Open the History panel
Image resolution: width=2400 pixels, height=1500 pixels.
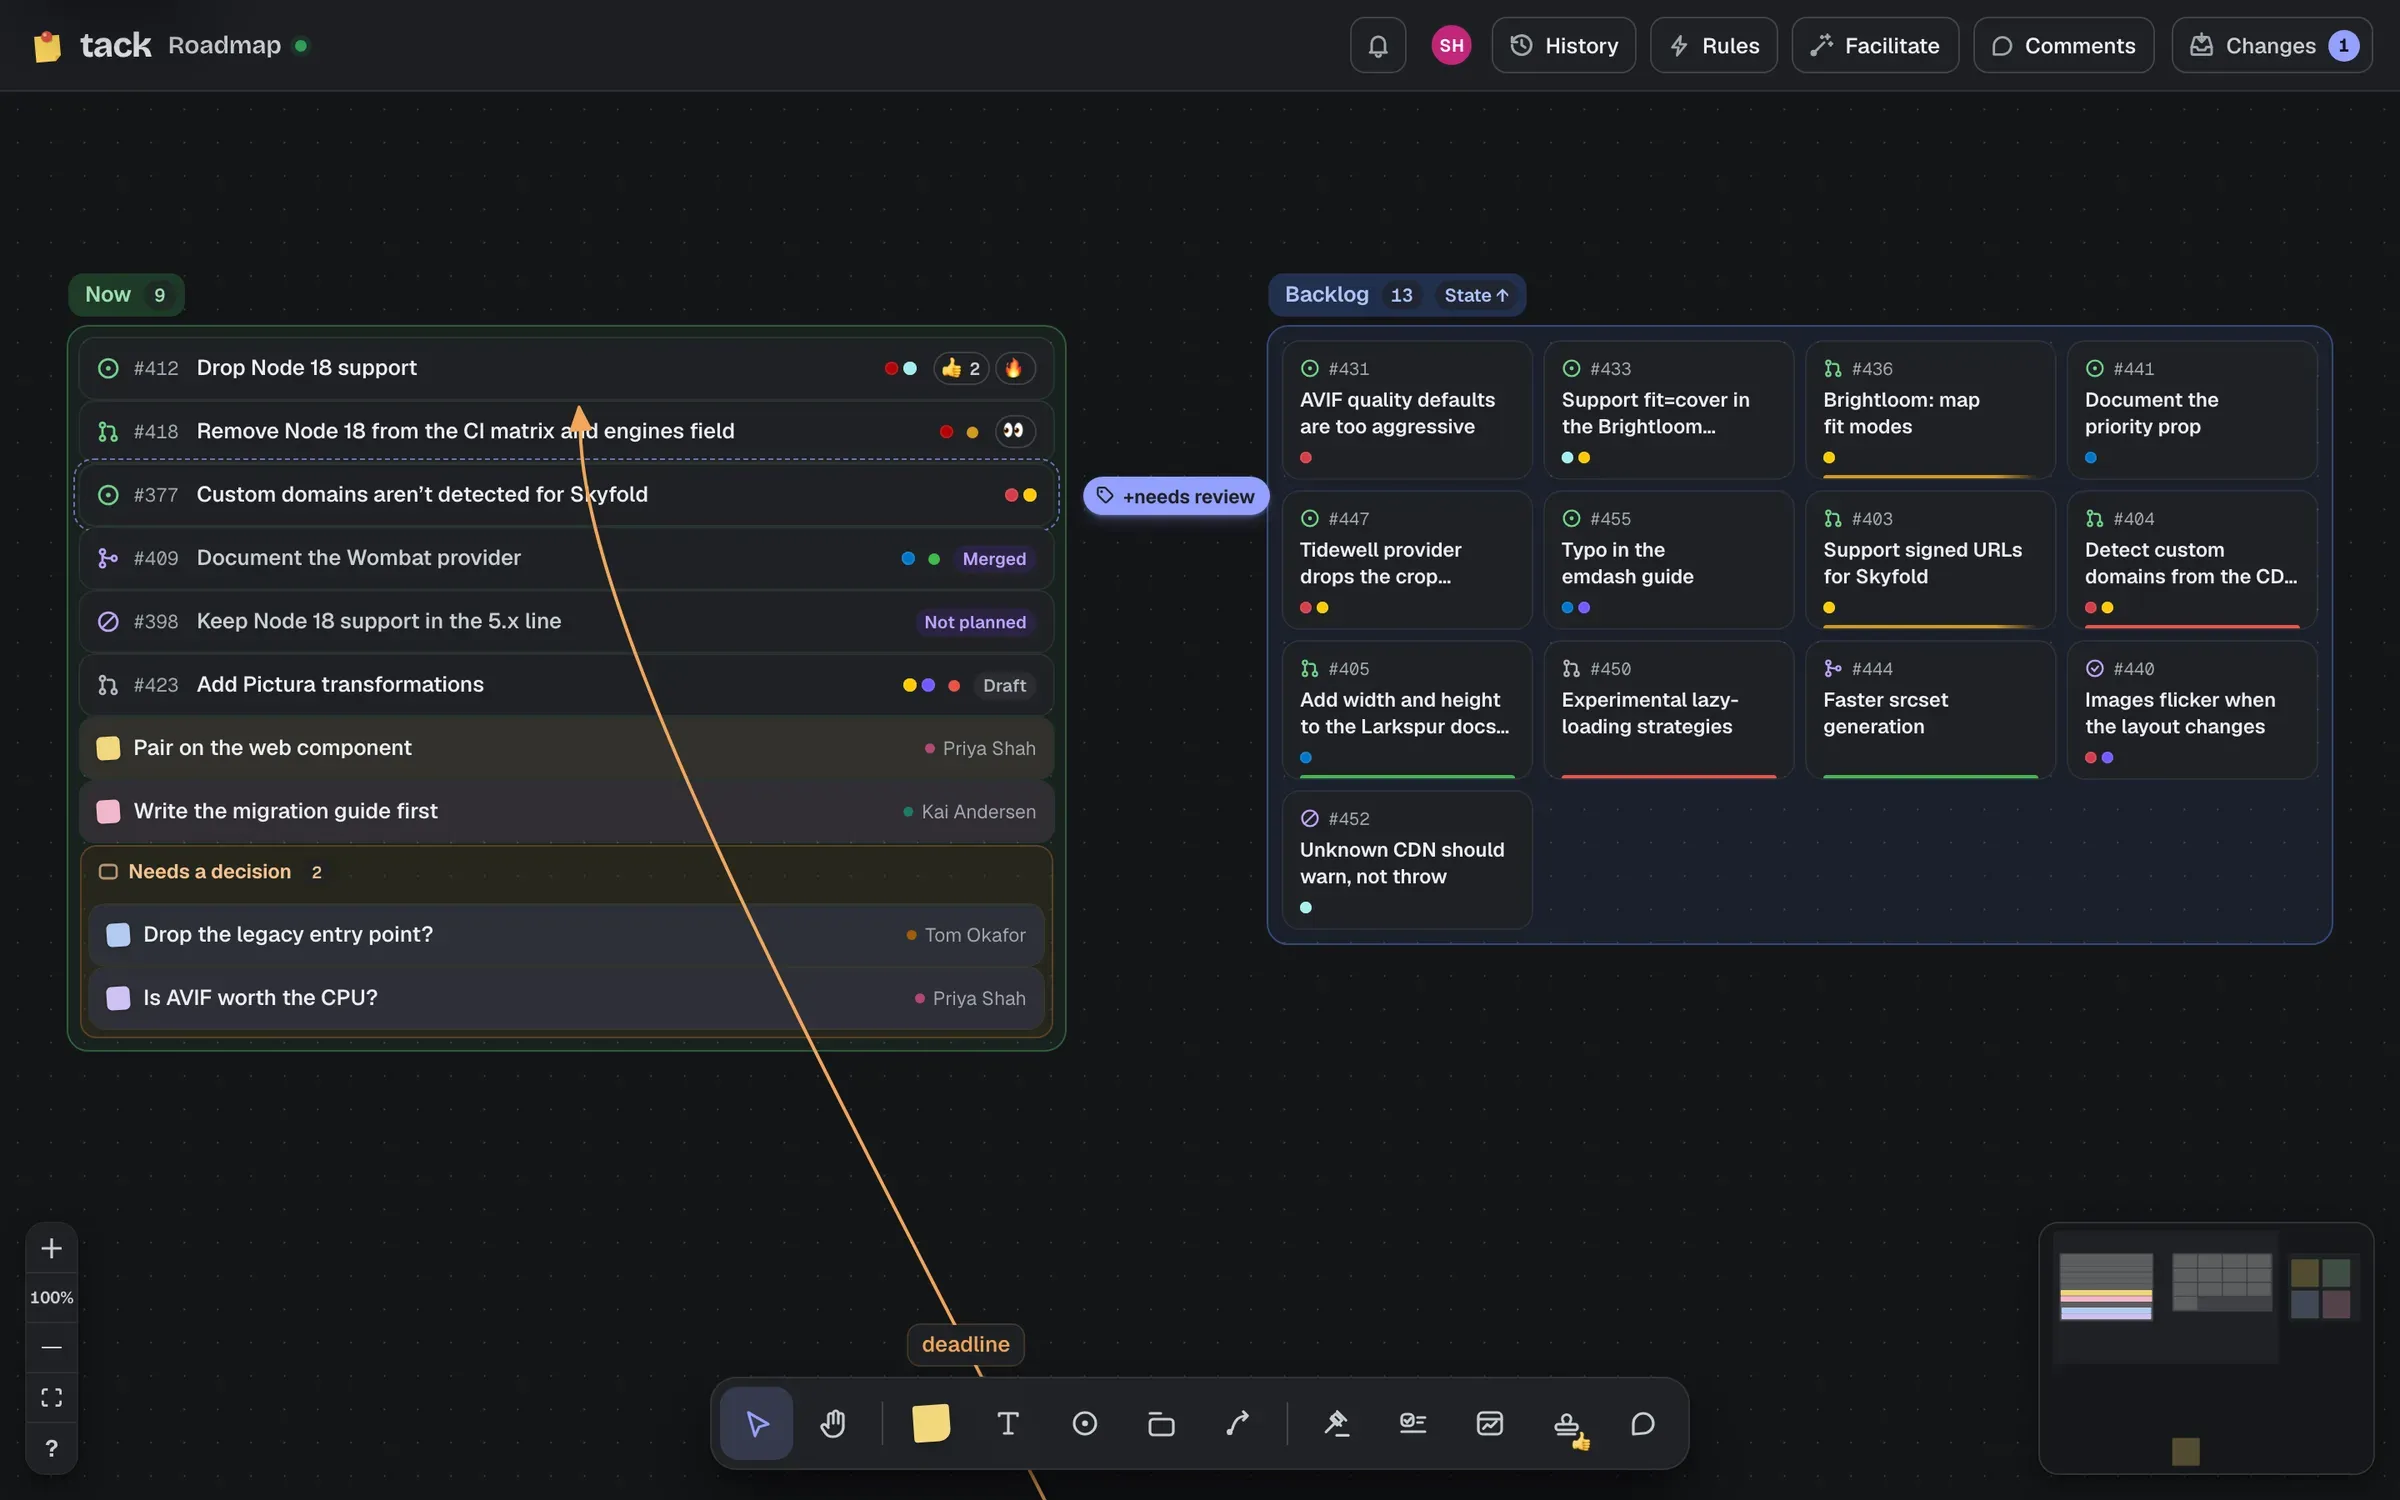(x=1564, y=45)
